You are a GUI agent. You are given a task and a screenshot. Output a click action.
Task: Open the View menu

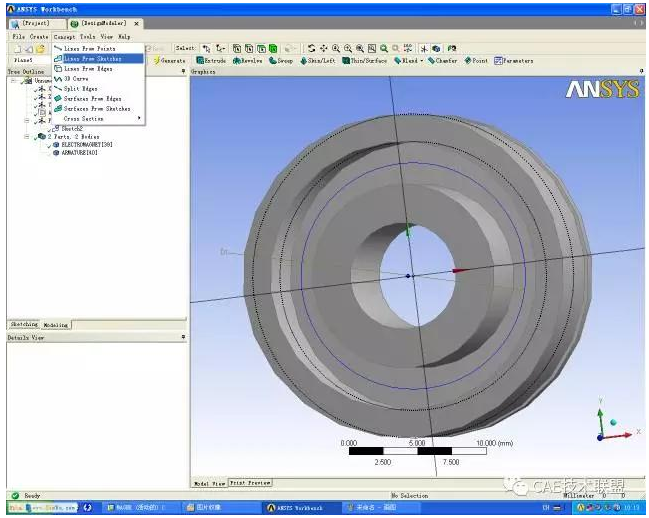coord(106,36)
